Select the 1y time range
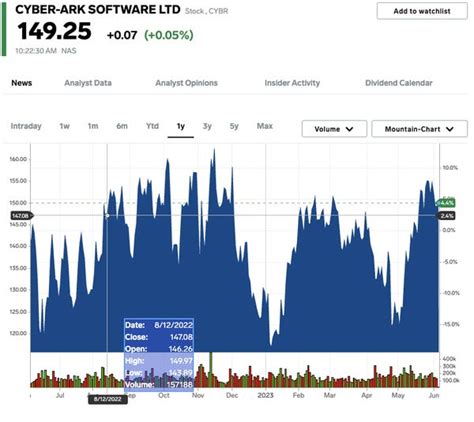474x422 pixels. click(181, 126)
